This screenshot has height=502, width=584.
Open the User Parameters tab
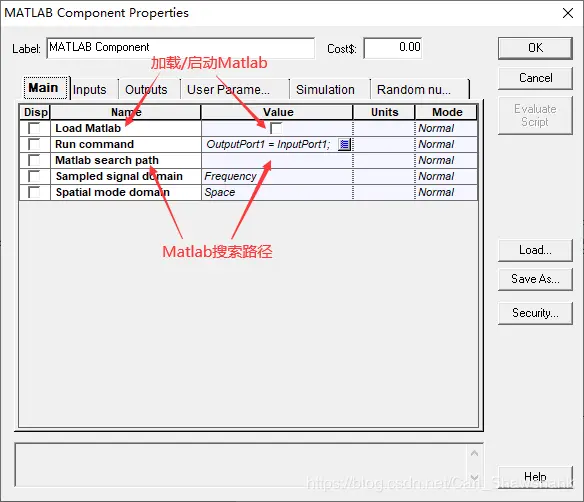(x=235, y=89)
